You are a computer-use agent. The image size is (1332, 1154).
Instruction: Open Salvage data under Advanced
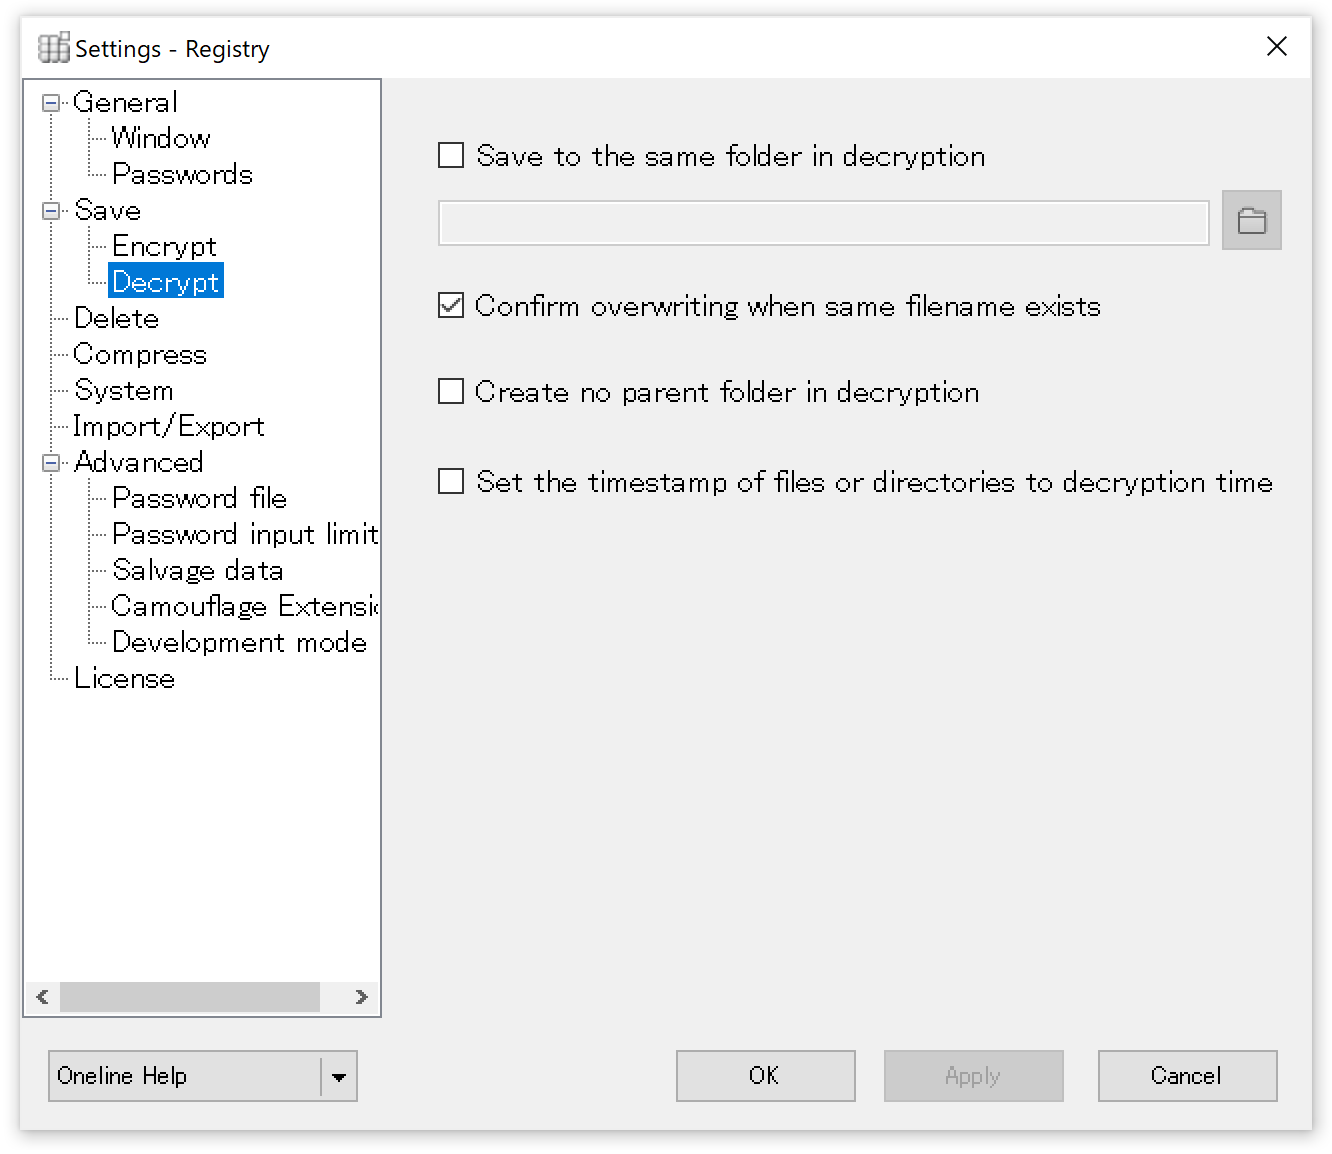[x=197, y=571]
